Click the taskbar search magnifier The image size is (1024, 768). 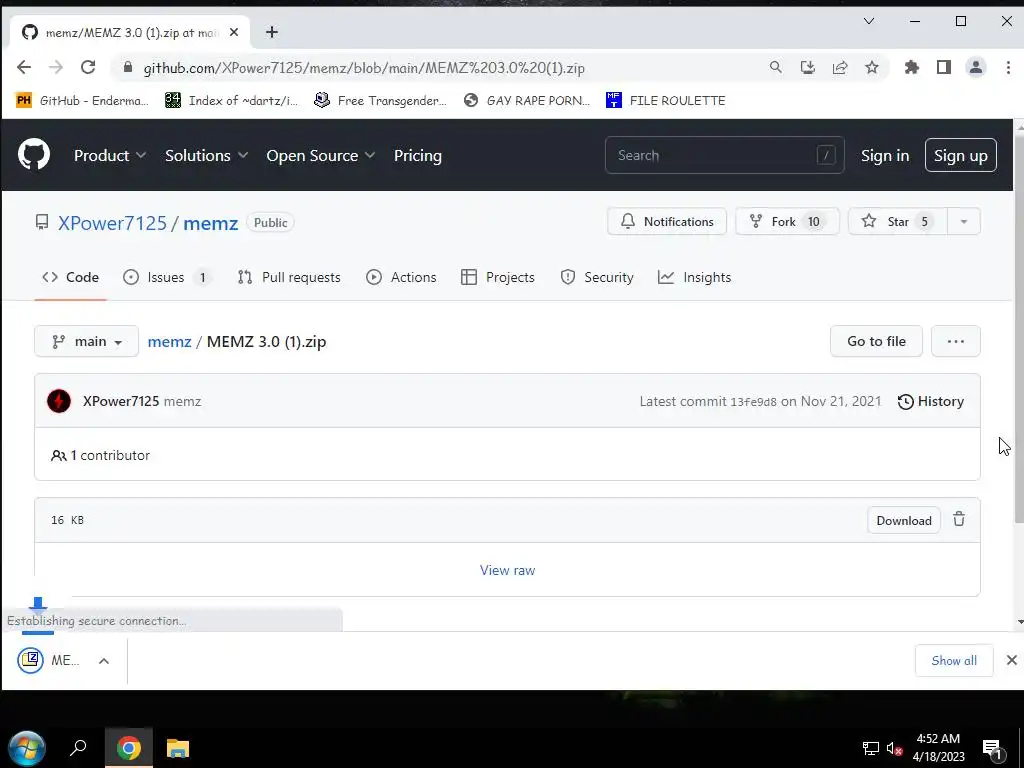78,748
